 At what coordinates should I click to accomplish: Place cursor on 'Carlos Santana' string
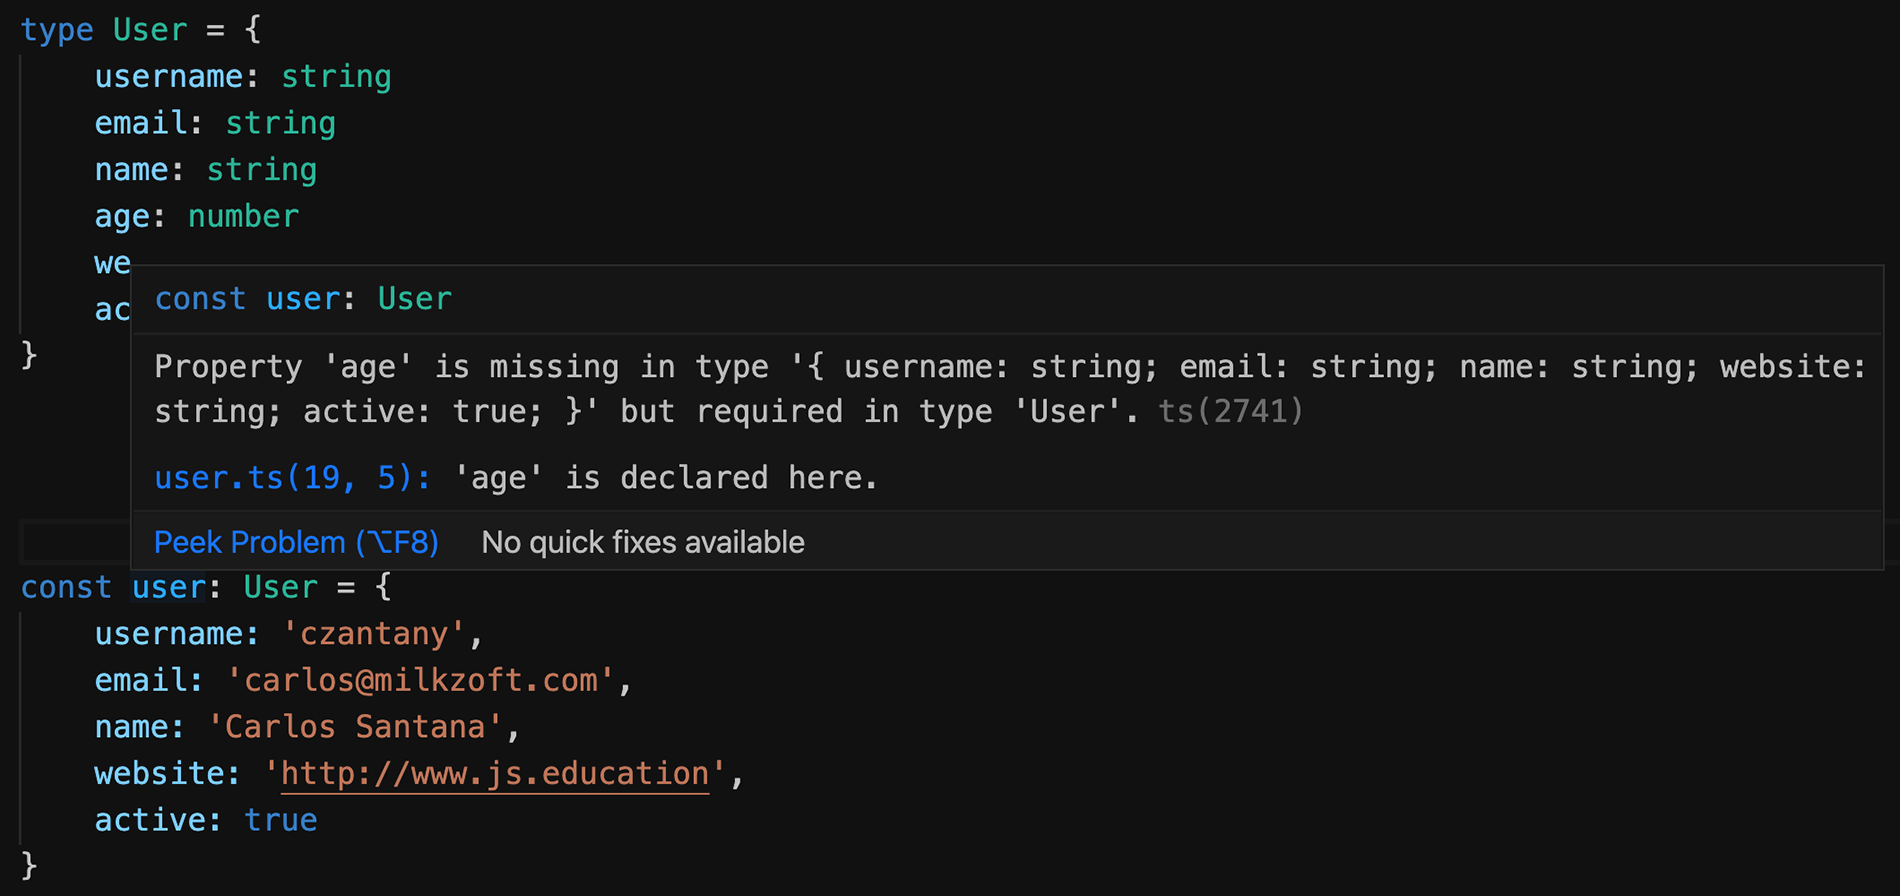click(x=355, y=727)
